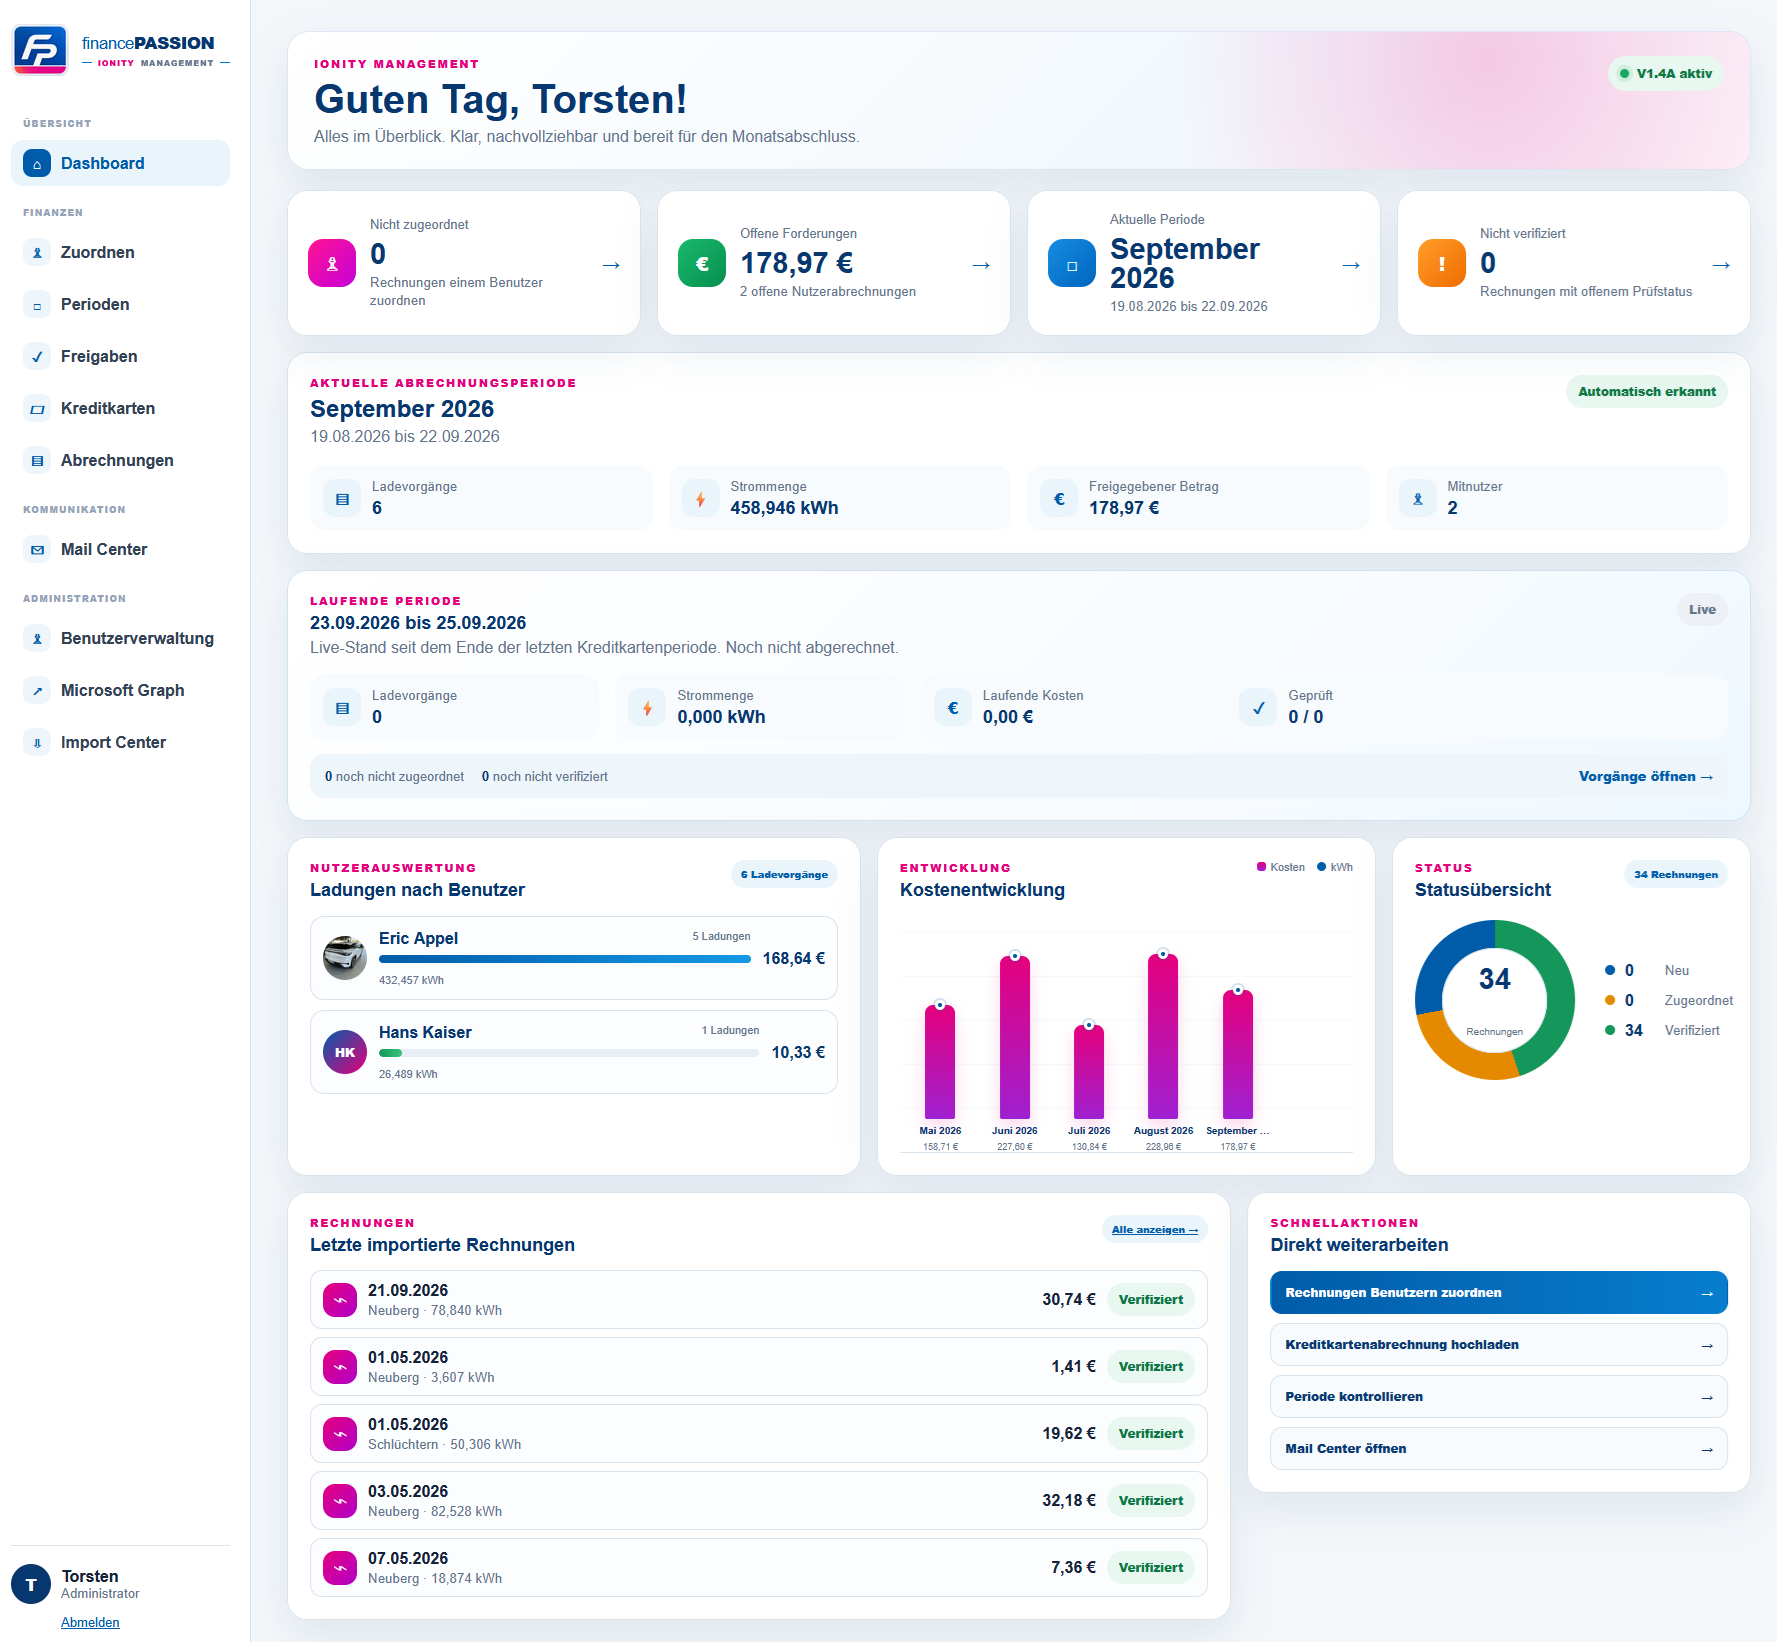Open Dashboard via its home icon
1777x1642 pixels.
coord(37,163)
